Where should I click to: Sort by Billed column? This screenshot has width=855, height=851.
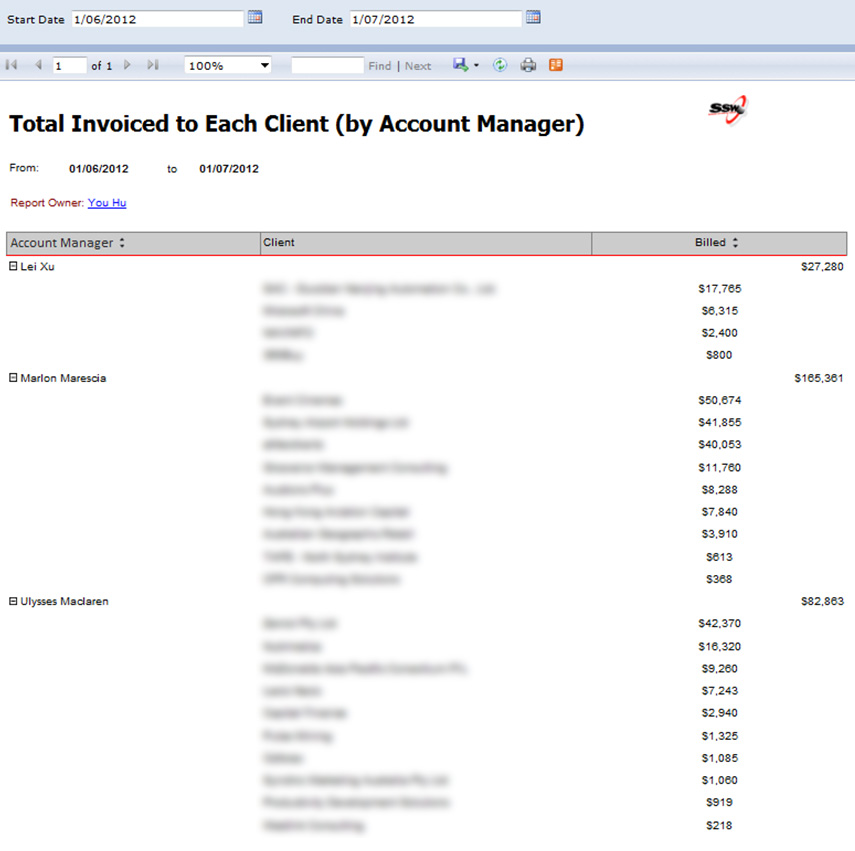[735, 243]
